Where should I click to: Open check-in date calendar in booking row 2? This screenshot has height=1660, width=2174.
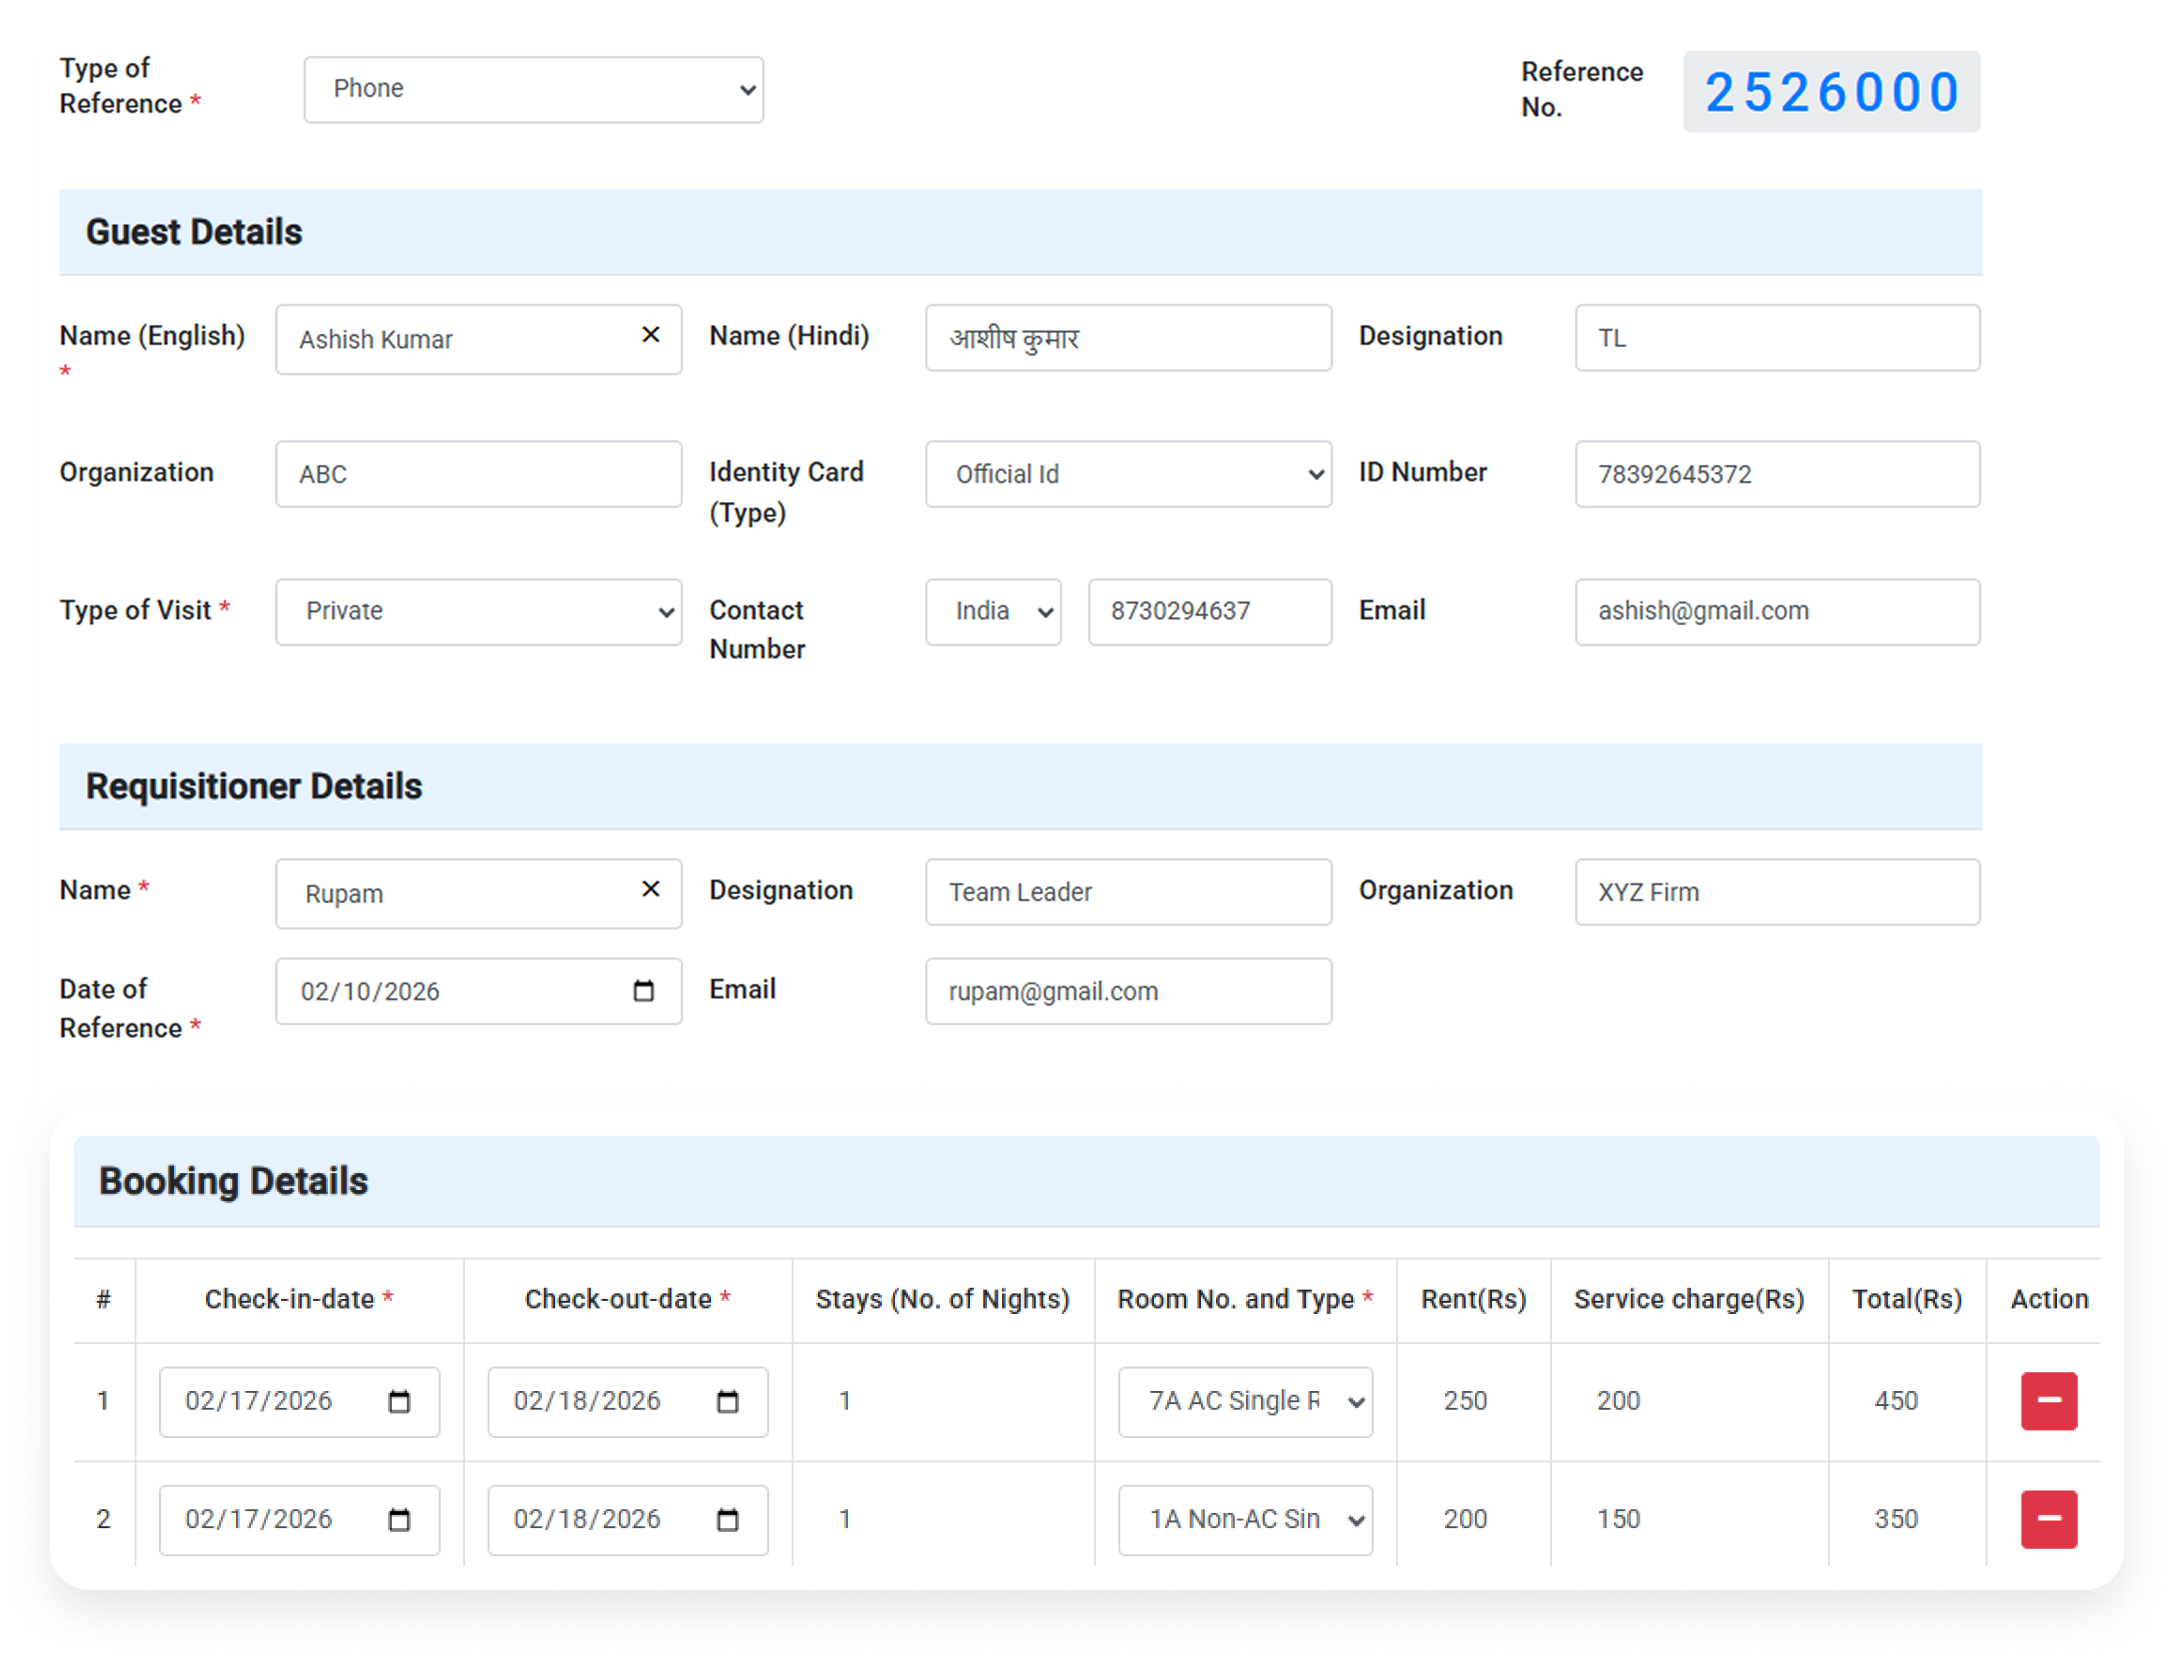point(399,1519)
